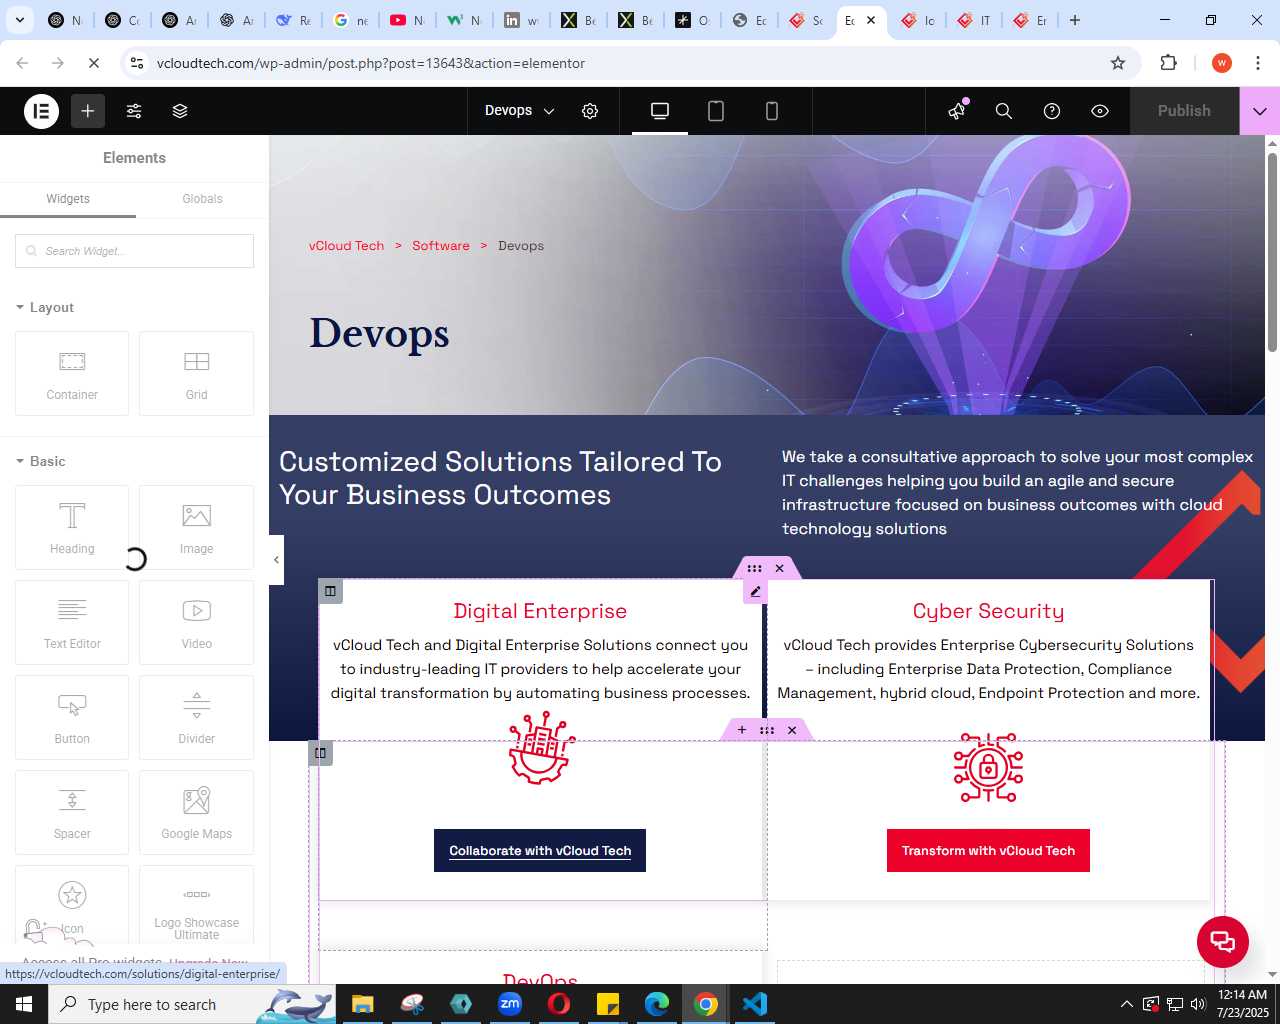Delete upper section with X handle
1280x1024 pixels.
click(x=780, y=568)
